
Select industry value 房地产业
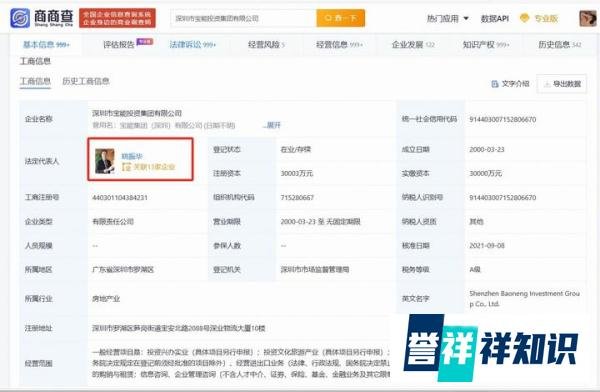106,299
